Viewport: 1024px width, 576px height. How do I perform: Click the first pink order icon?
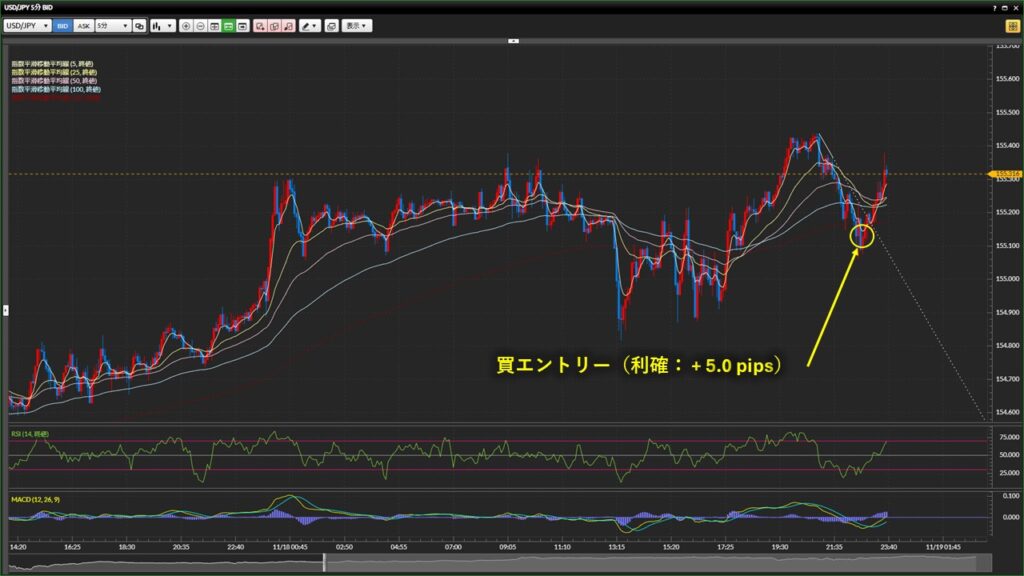point(259,25)
